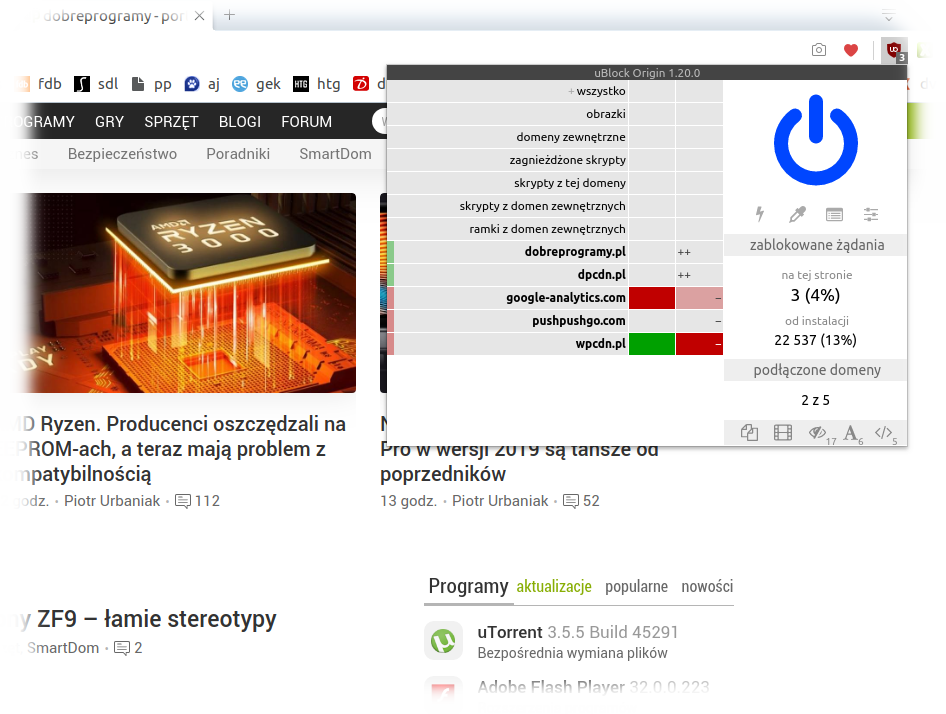Click the 'zablokowane żądania' header
This screenshot has width=946, height=714.
pos(816,245)
